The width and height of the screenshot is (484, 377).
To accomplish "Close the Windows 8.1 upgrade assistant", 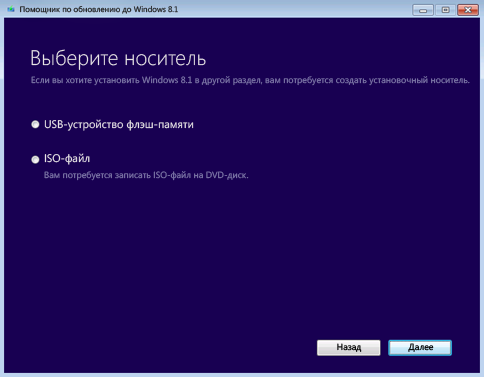I will [468, 10].
